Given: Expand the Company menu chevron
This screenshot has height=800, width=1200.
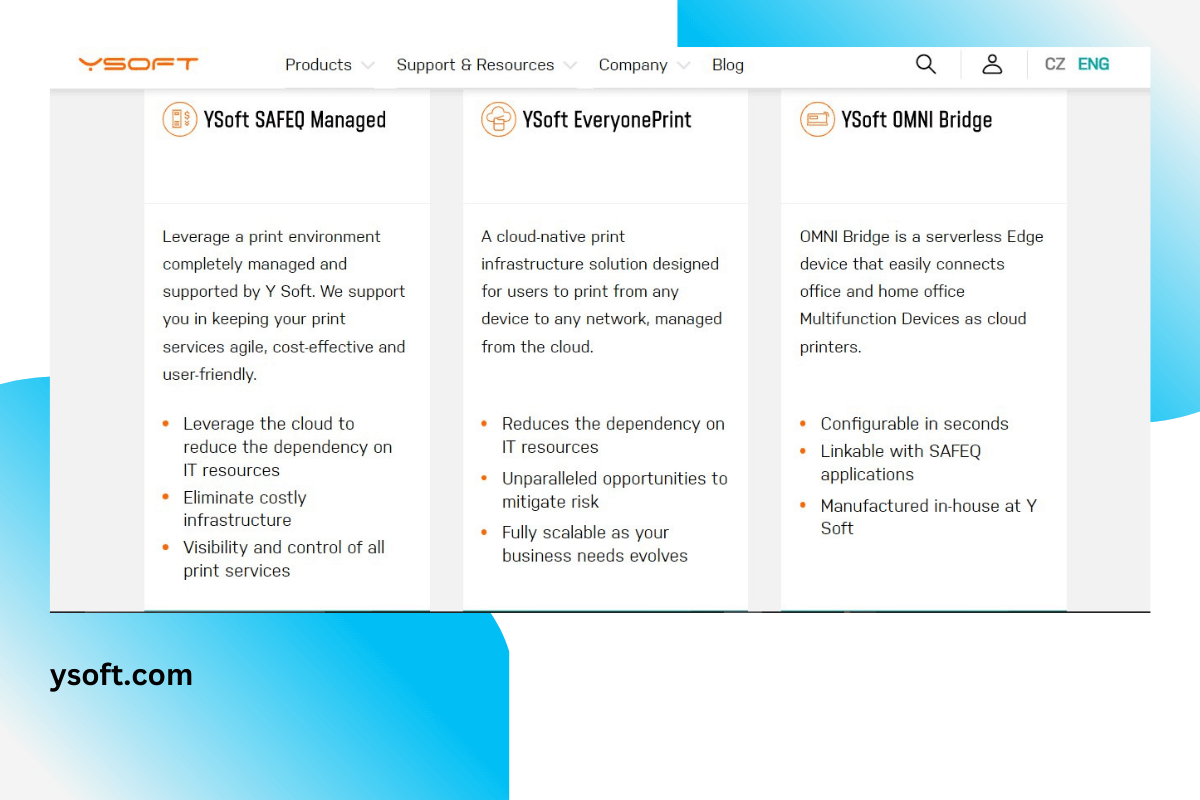Looking at the screenshot, I should (x=684, y=66).
